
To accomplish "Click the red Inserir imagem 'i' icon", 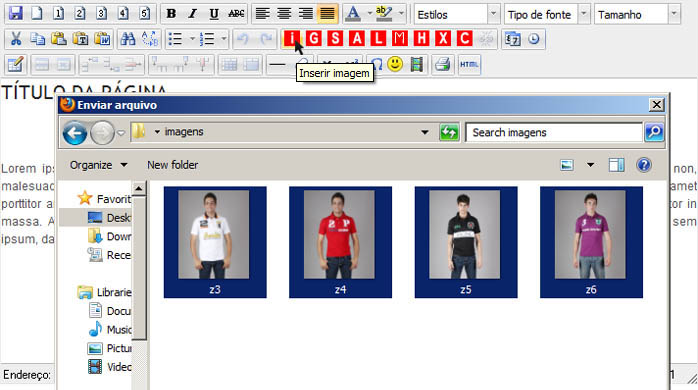I will click(x=292, y=39).
